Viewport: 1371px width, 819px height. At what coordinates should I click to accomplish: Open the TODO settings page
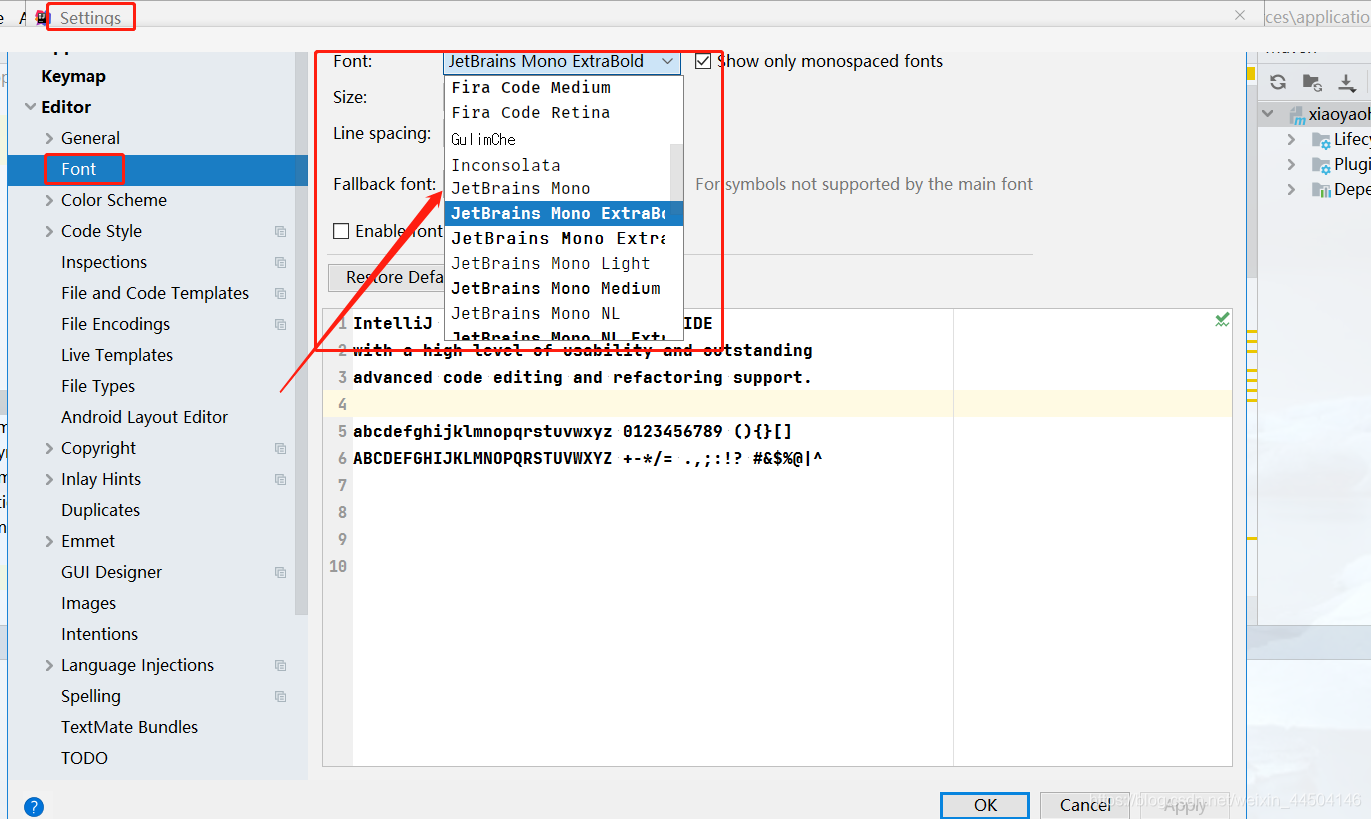[84, 758]
